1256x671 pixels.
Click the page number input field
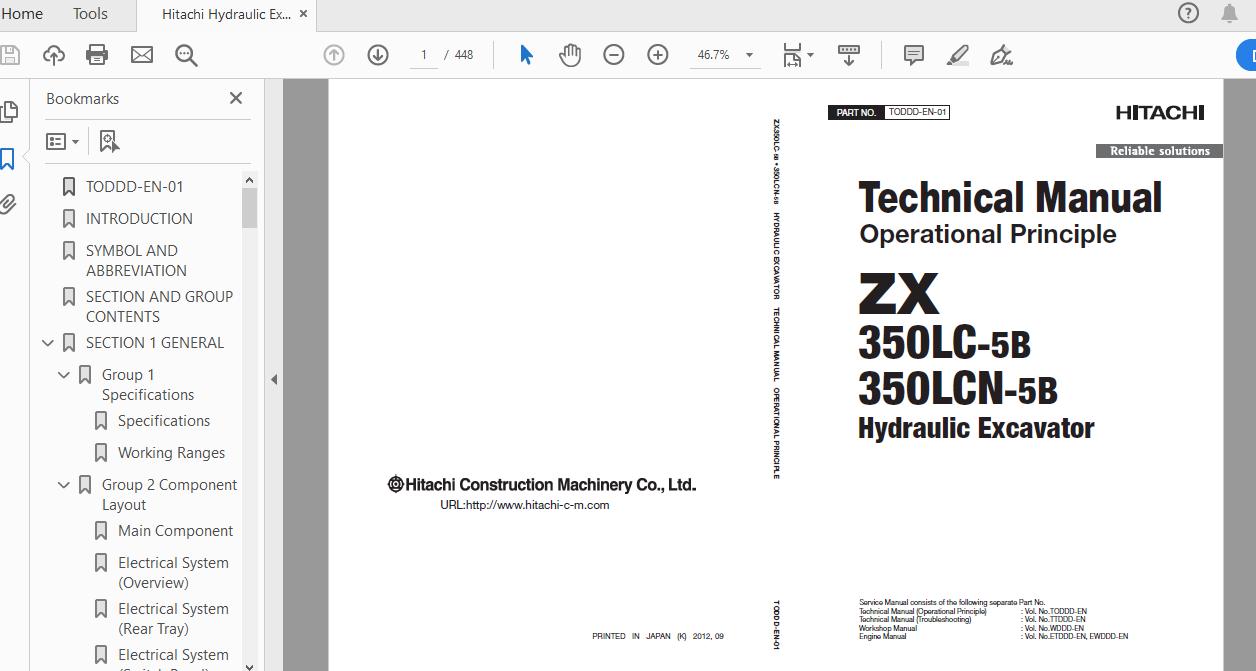click(424, 55)
